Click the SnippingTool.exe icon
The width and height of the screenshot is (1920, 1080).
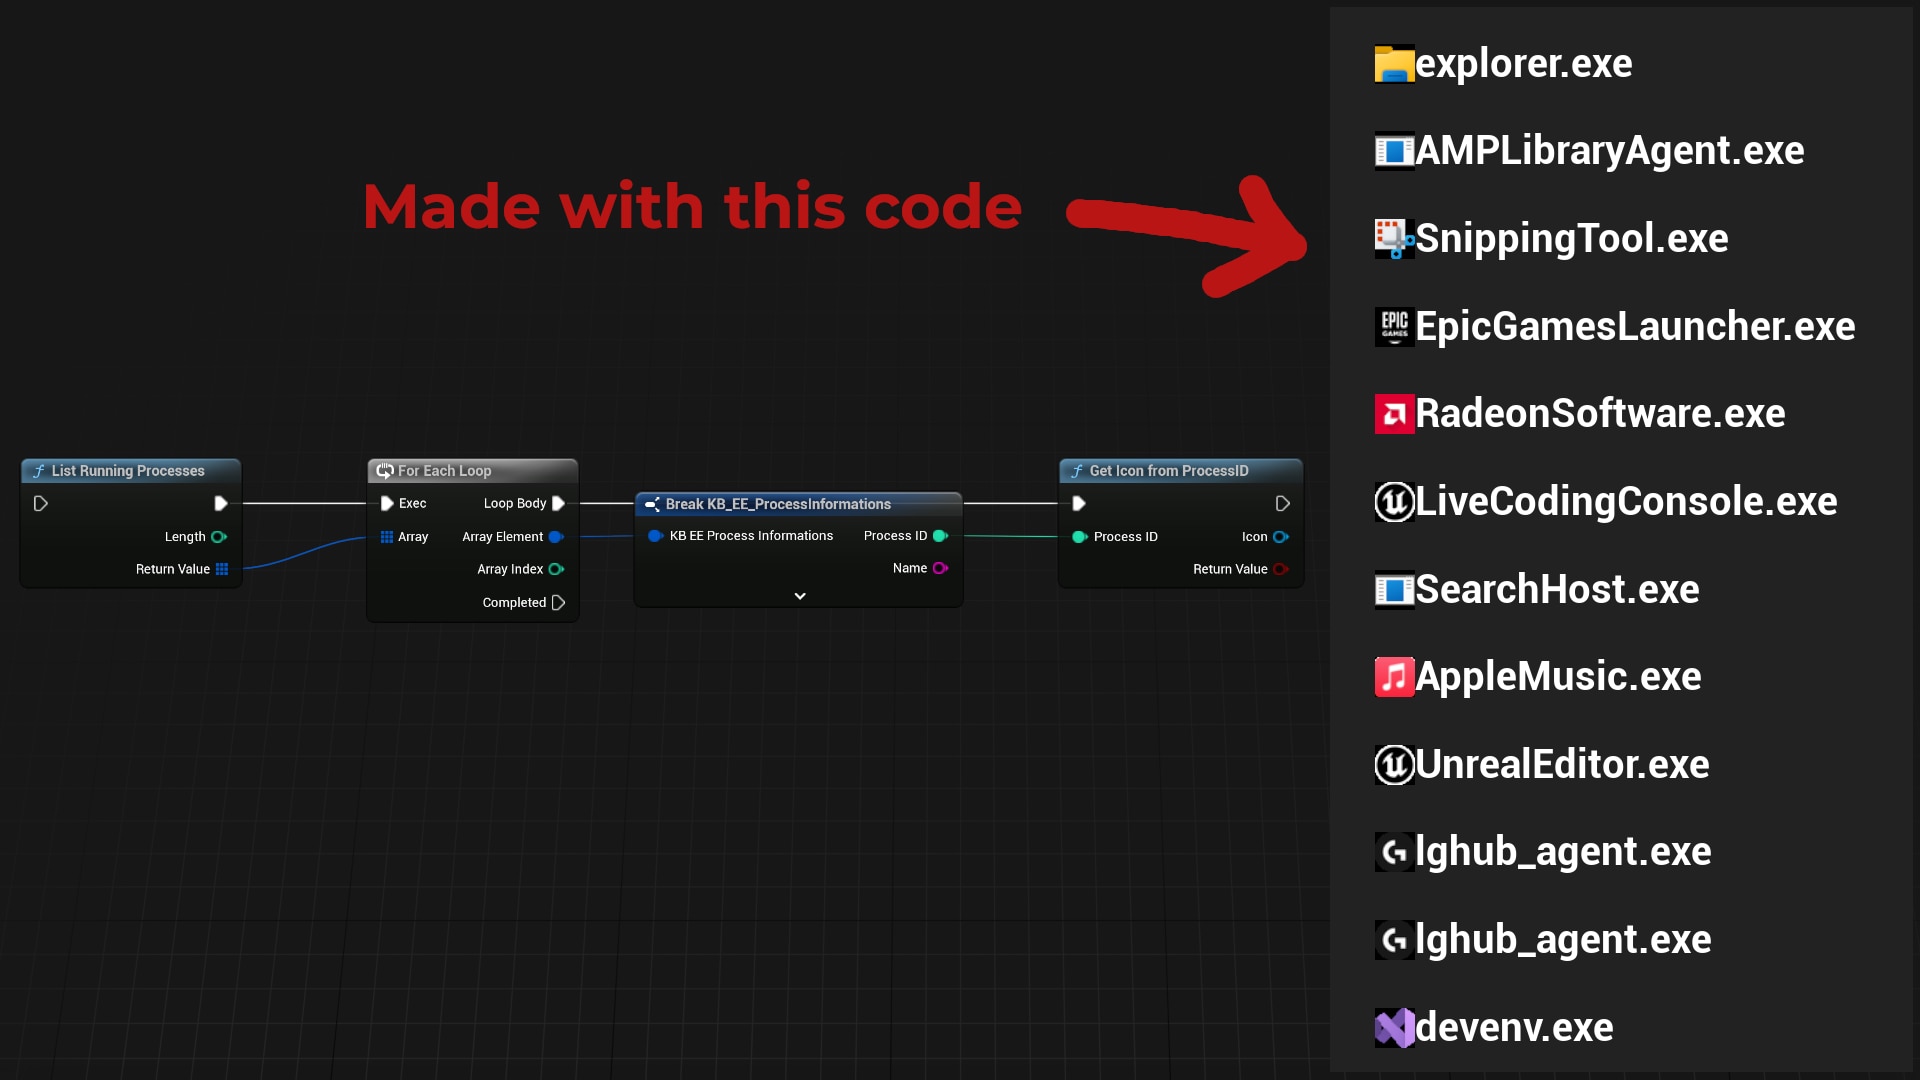[x=1394, y=239]
